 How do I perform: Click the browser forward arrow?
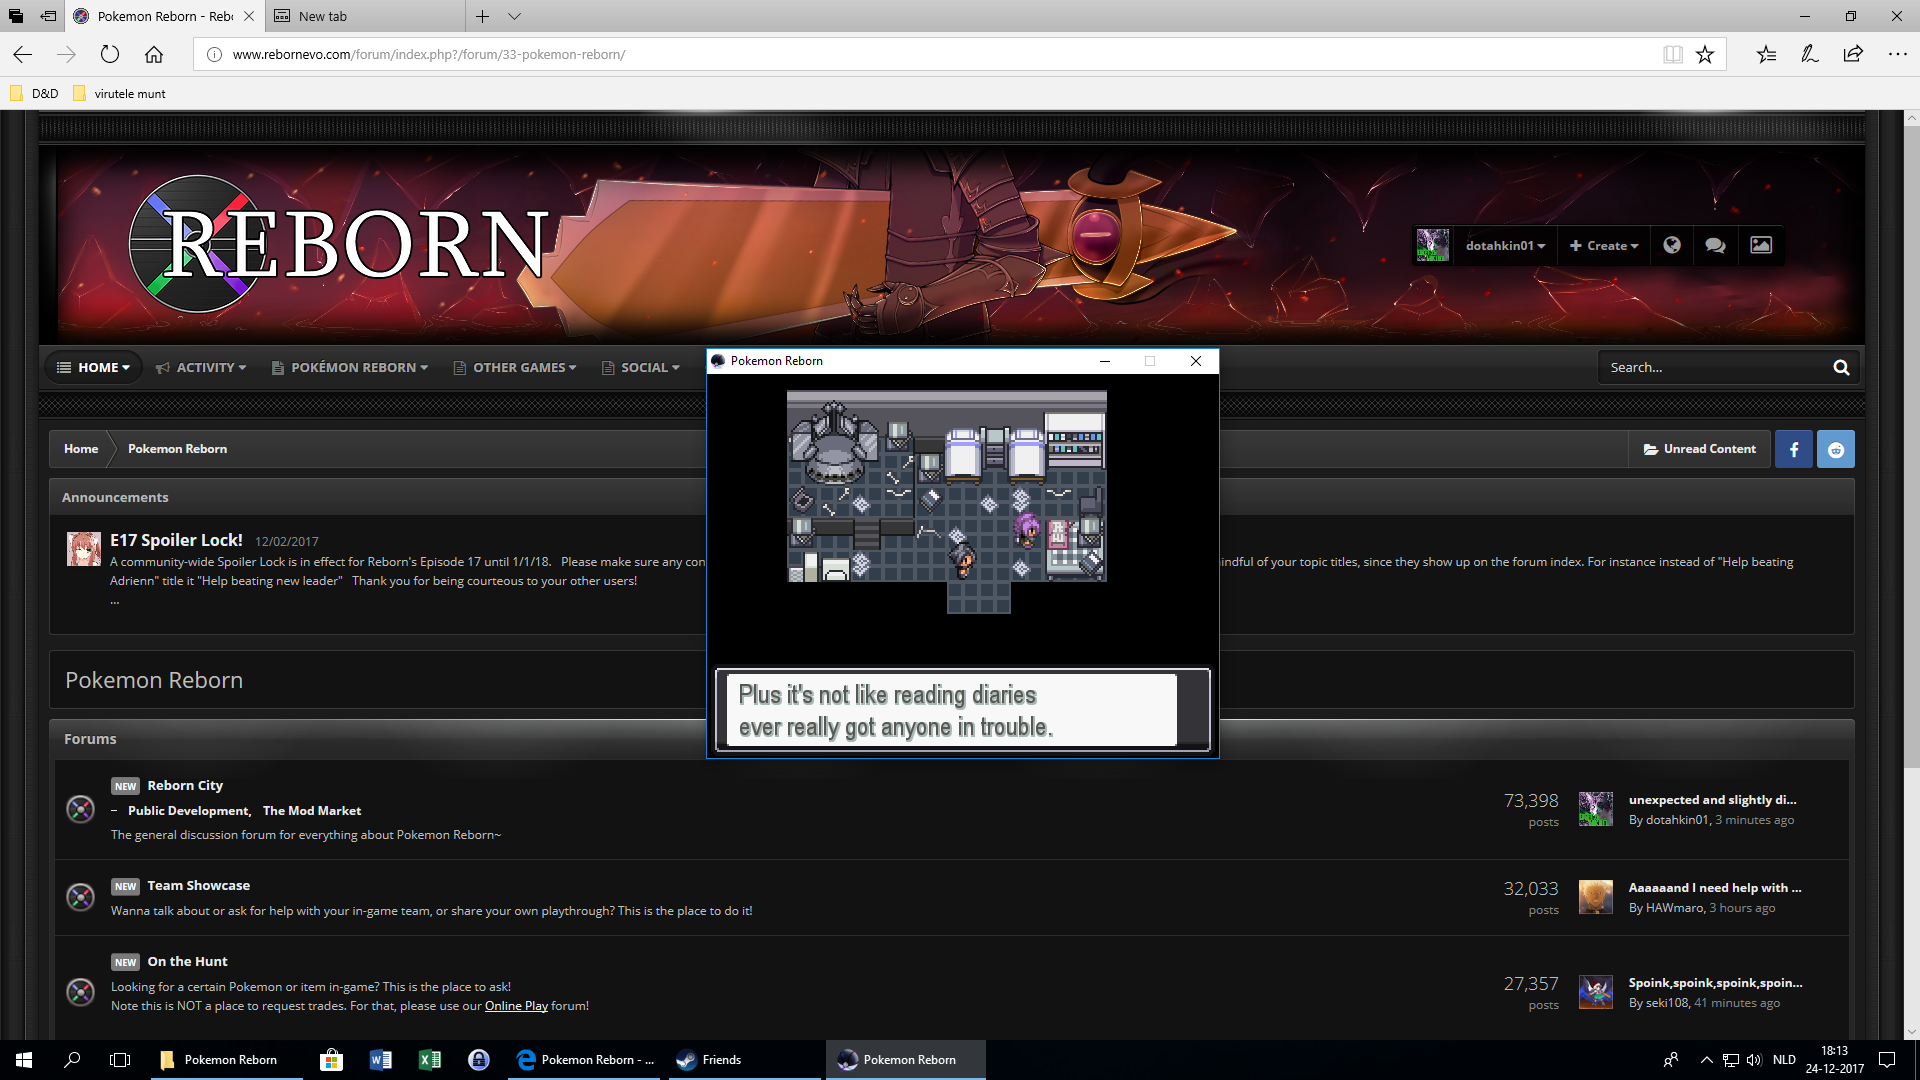point(66,54)
